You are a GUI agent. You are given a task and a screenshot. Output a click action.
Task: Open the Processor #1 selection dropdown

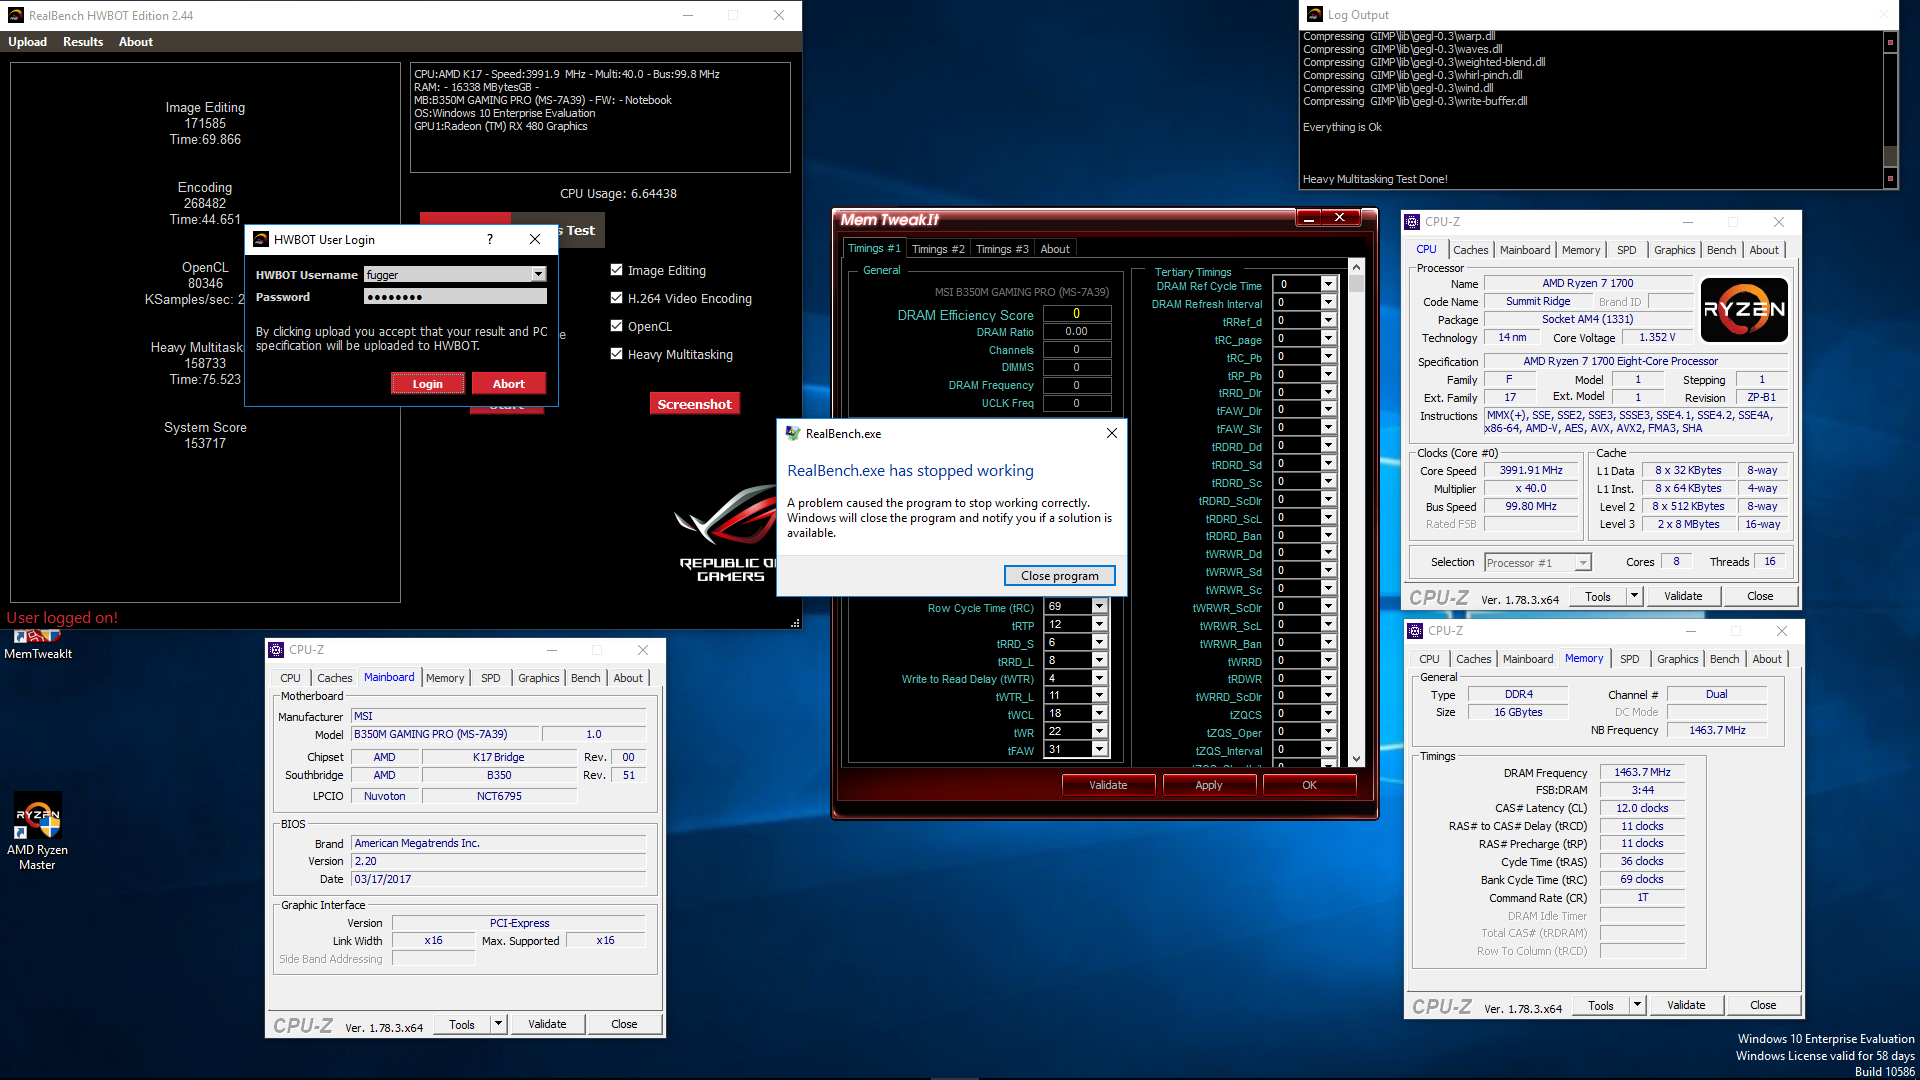point(1583,563)
